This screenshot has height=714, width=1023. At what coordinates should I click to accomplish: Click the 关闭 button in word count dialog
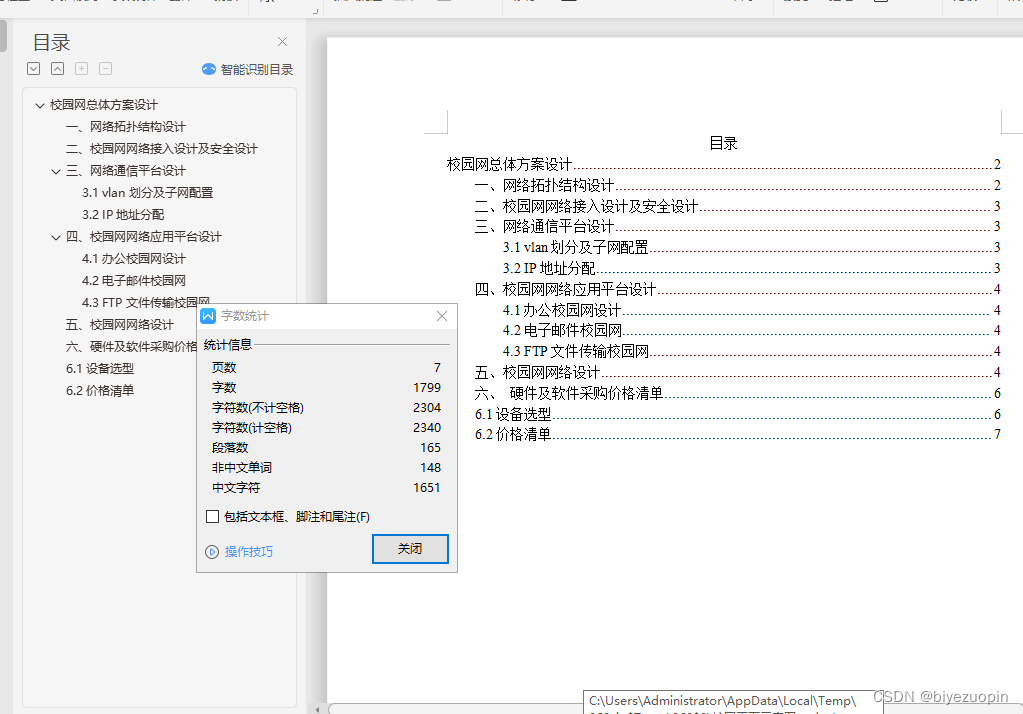pos(410,549)
